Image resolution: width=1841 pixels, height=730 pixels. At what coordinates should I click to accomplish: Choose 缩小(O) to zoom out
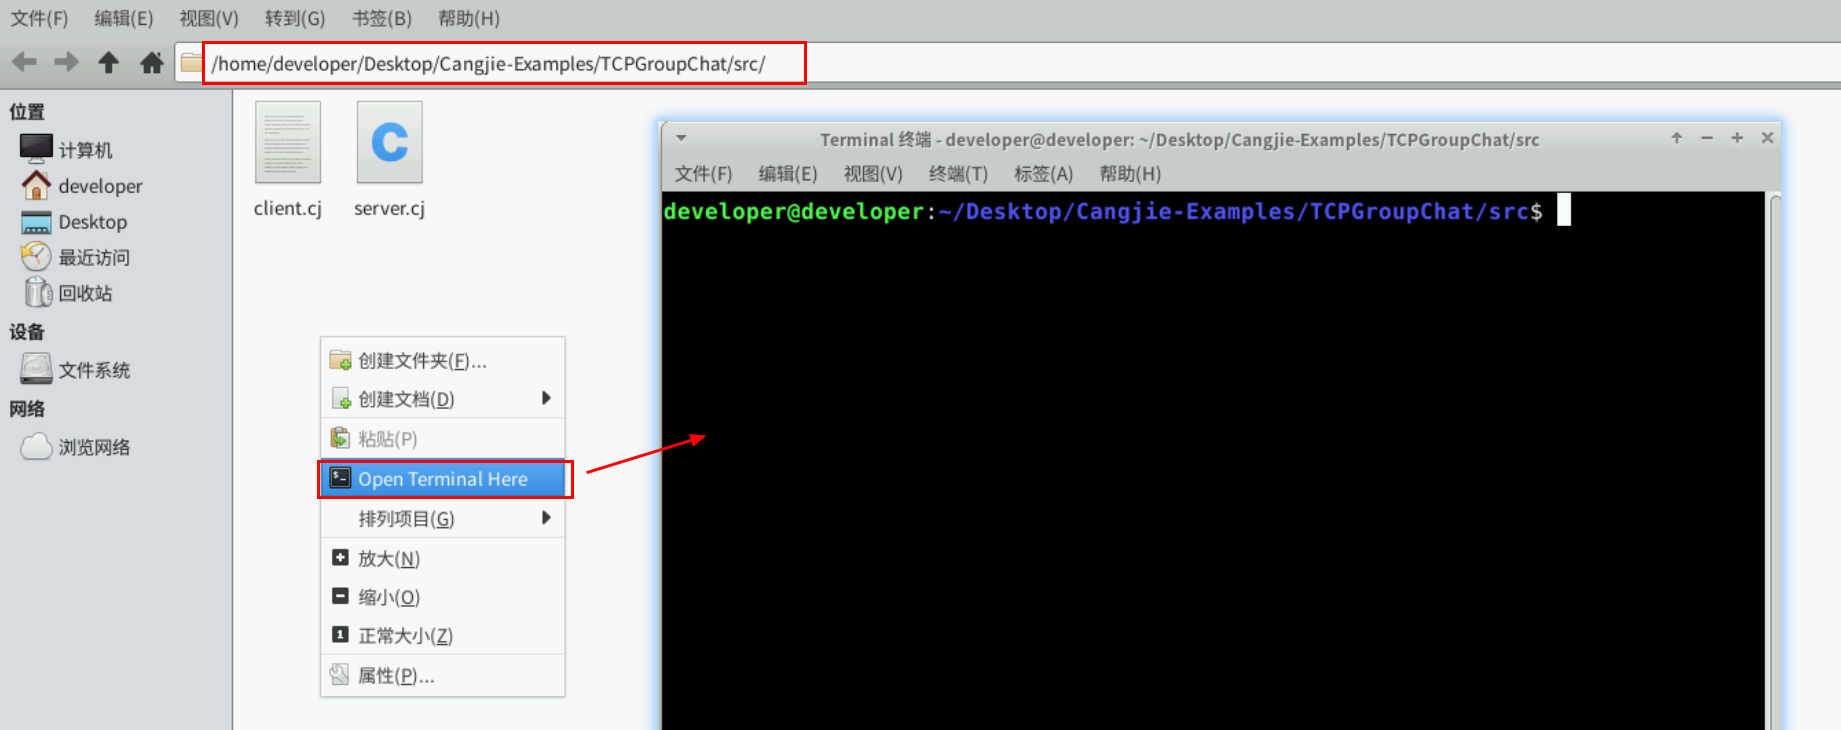442,597
